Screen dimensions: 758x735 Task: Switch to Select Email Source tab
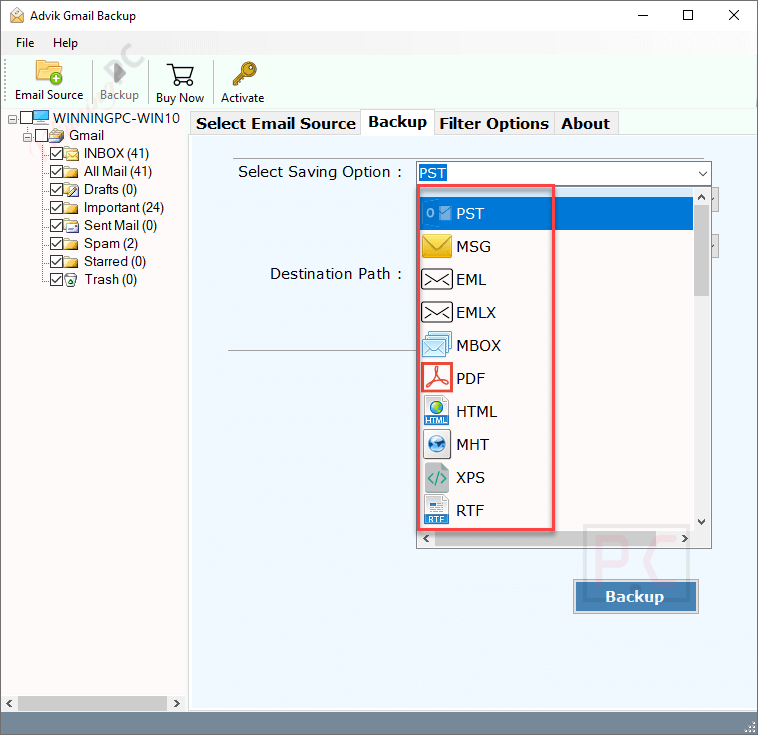(x=276, y=123)
